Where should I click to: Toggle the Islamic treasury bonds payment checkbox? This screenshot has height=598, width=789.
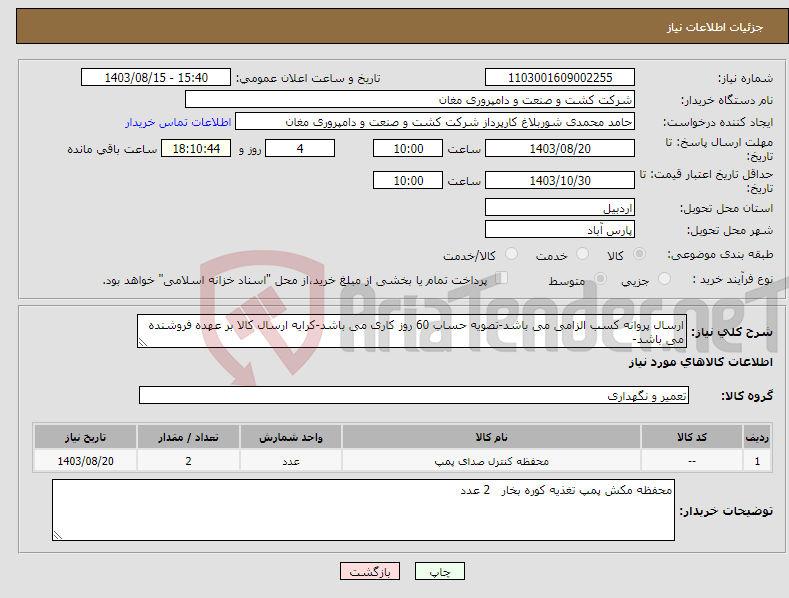point(502,278)
